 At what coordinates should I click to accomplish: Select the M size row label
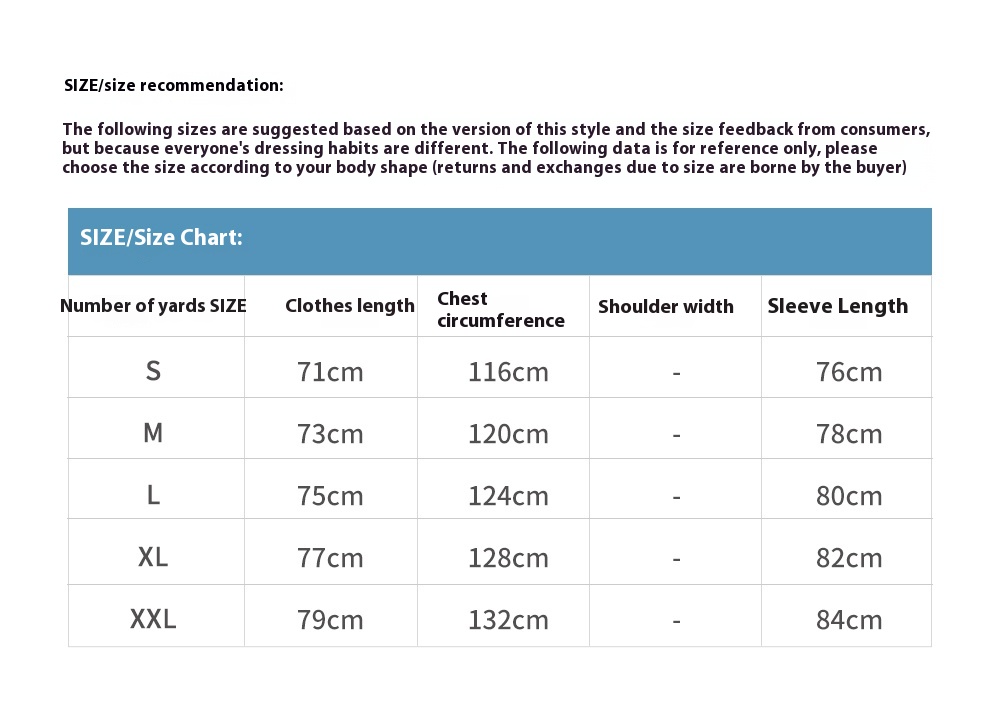(x=153, y=433)
